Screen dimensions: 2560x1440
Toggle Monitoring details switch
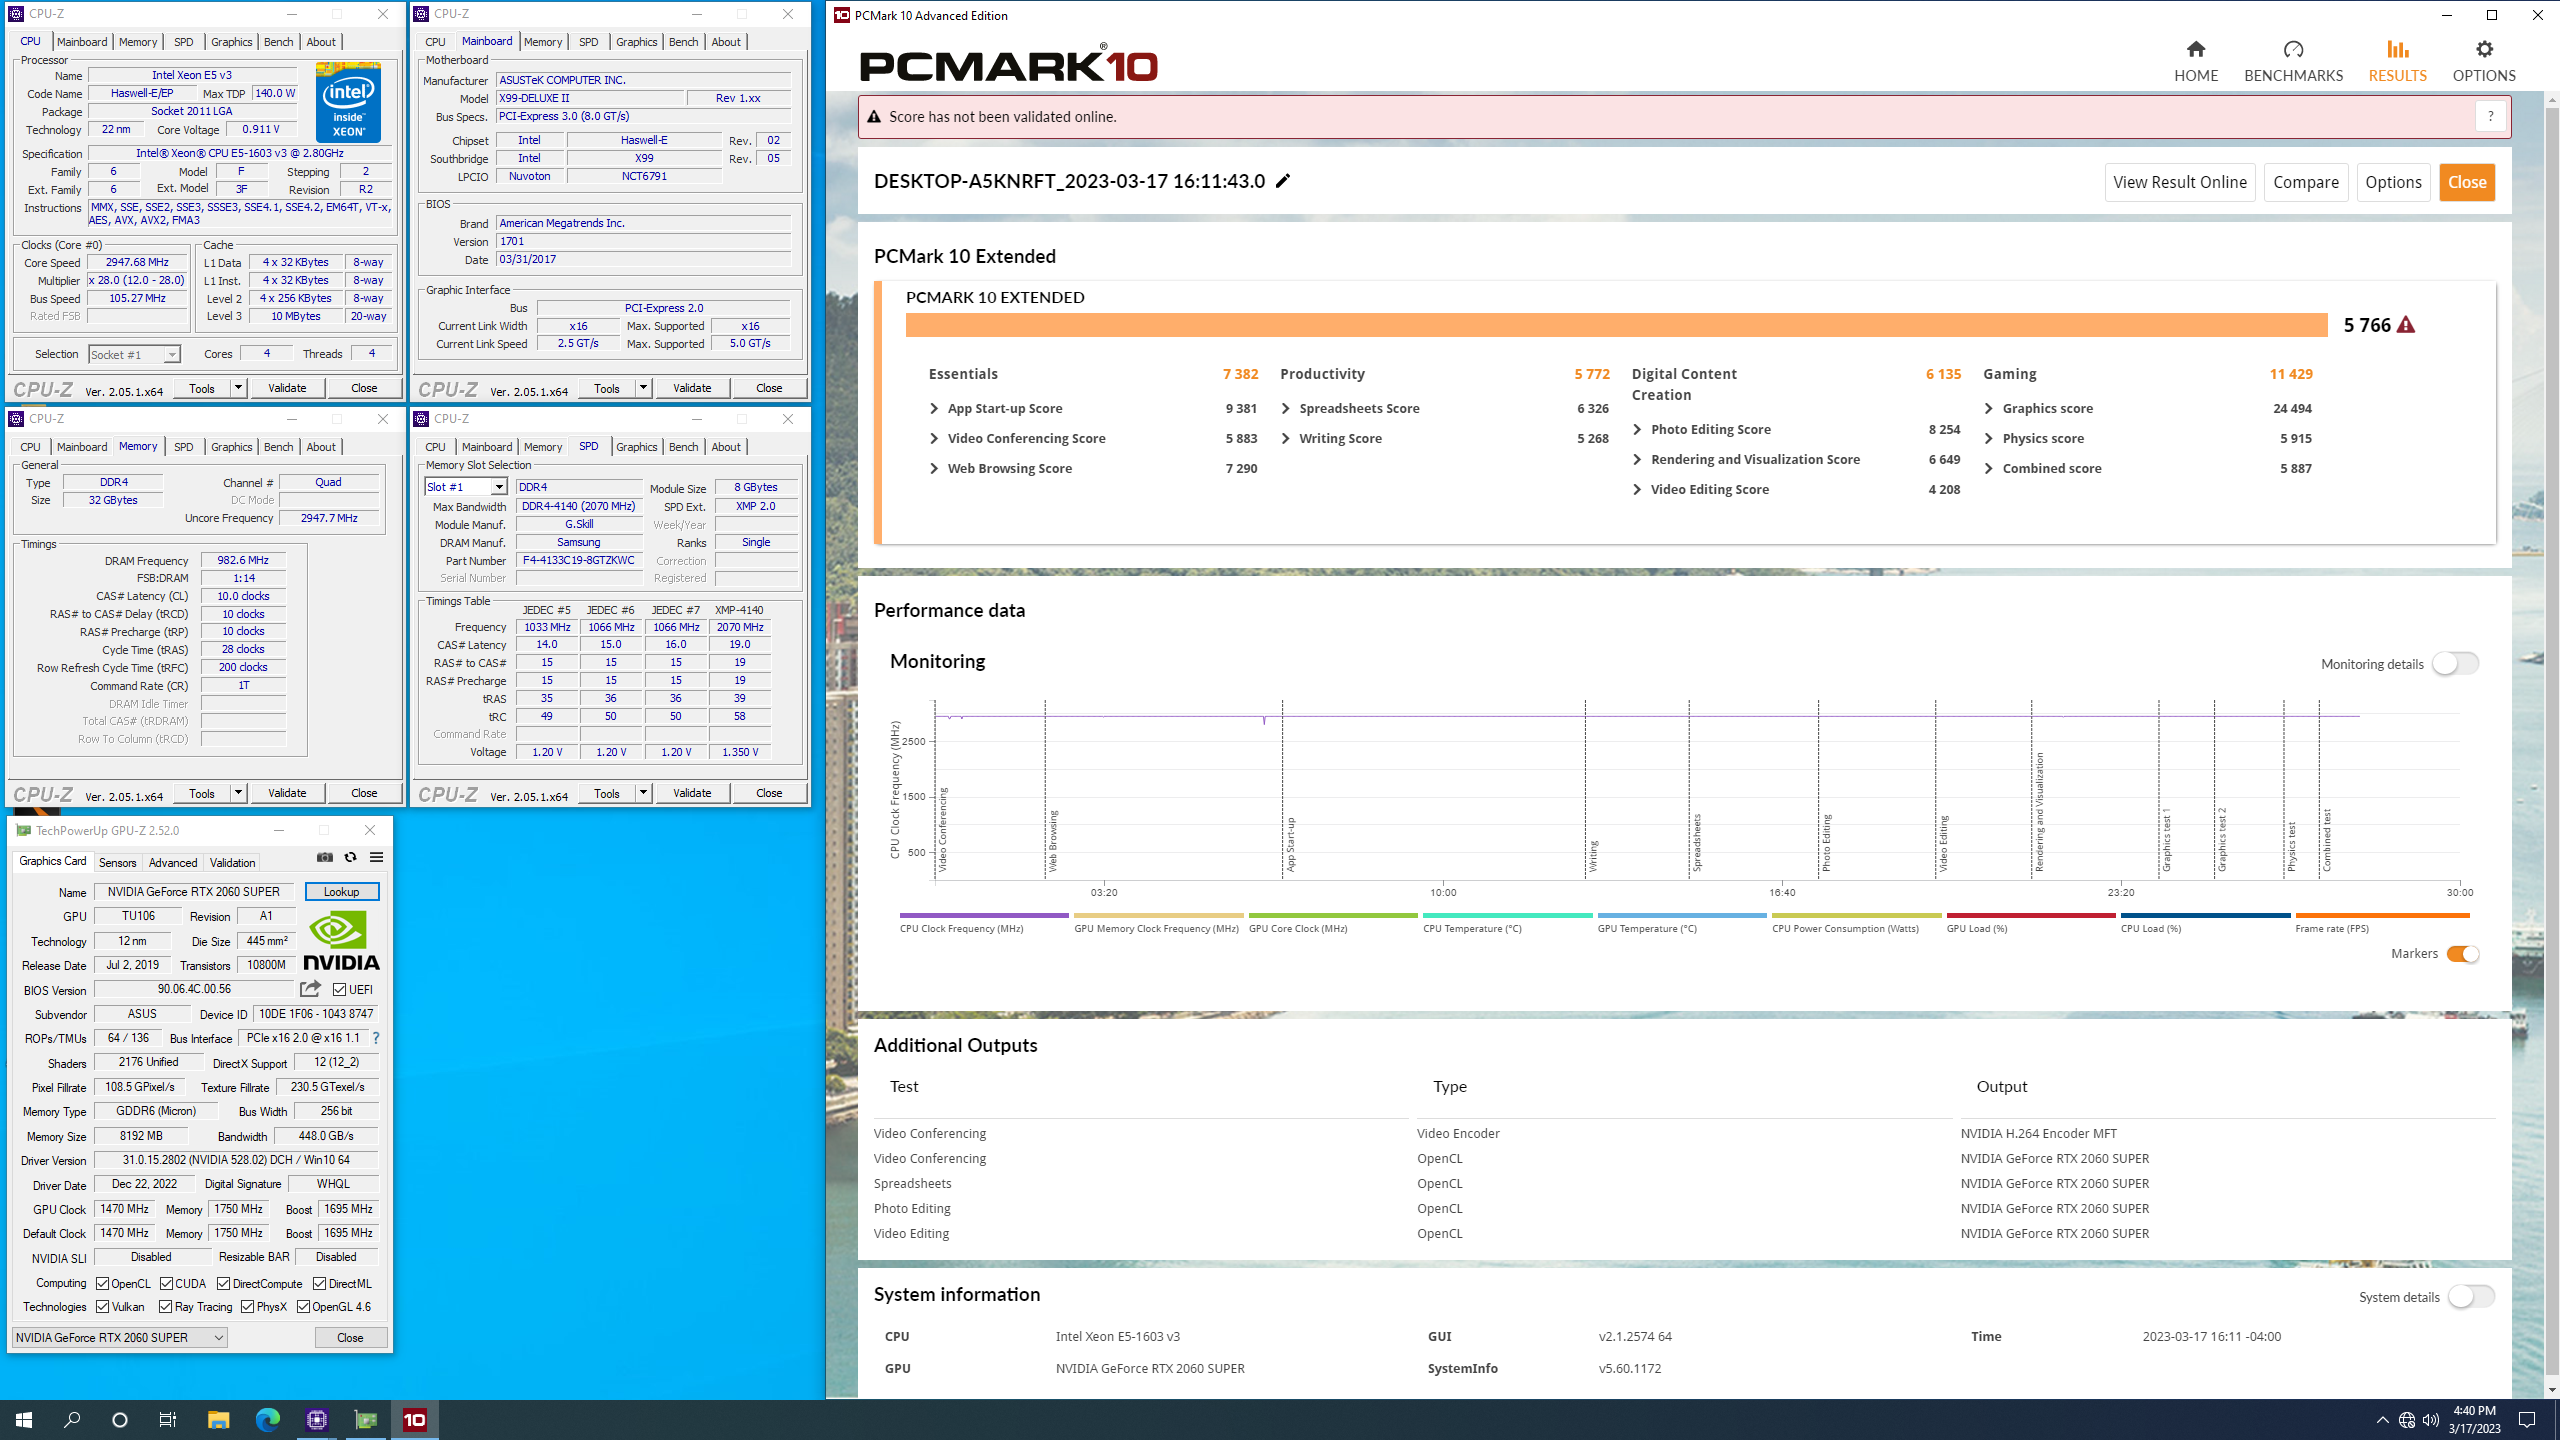click(2455, 663)
